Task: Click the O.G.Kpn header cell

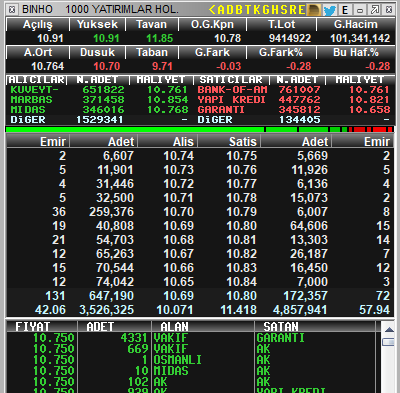Action: tap(212, 25)
